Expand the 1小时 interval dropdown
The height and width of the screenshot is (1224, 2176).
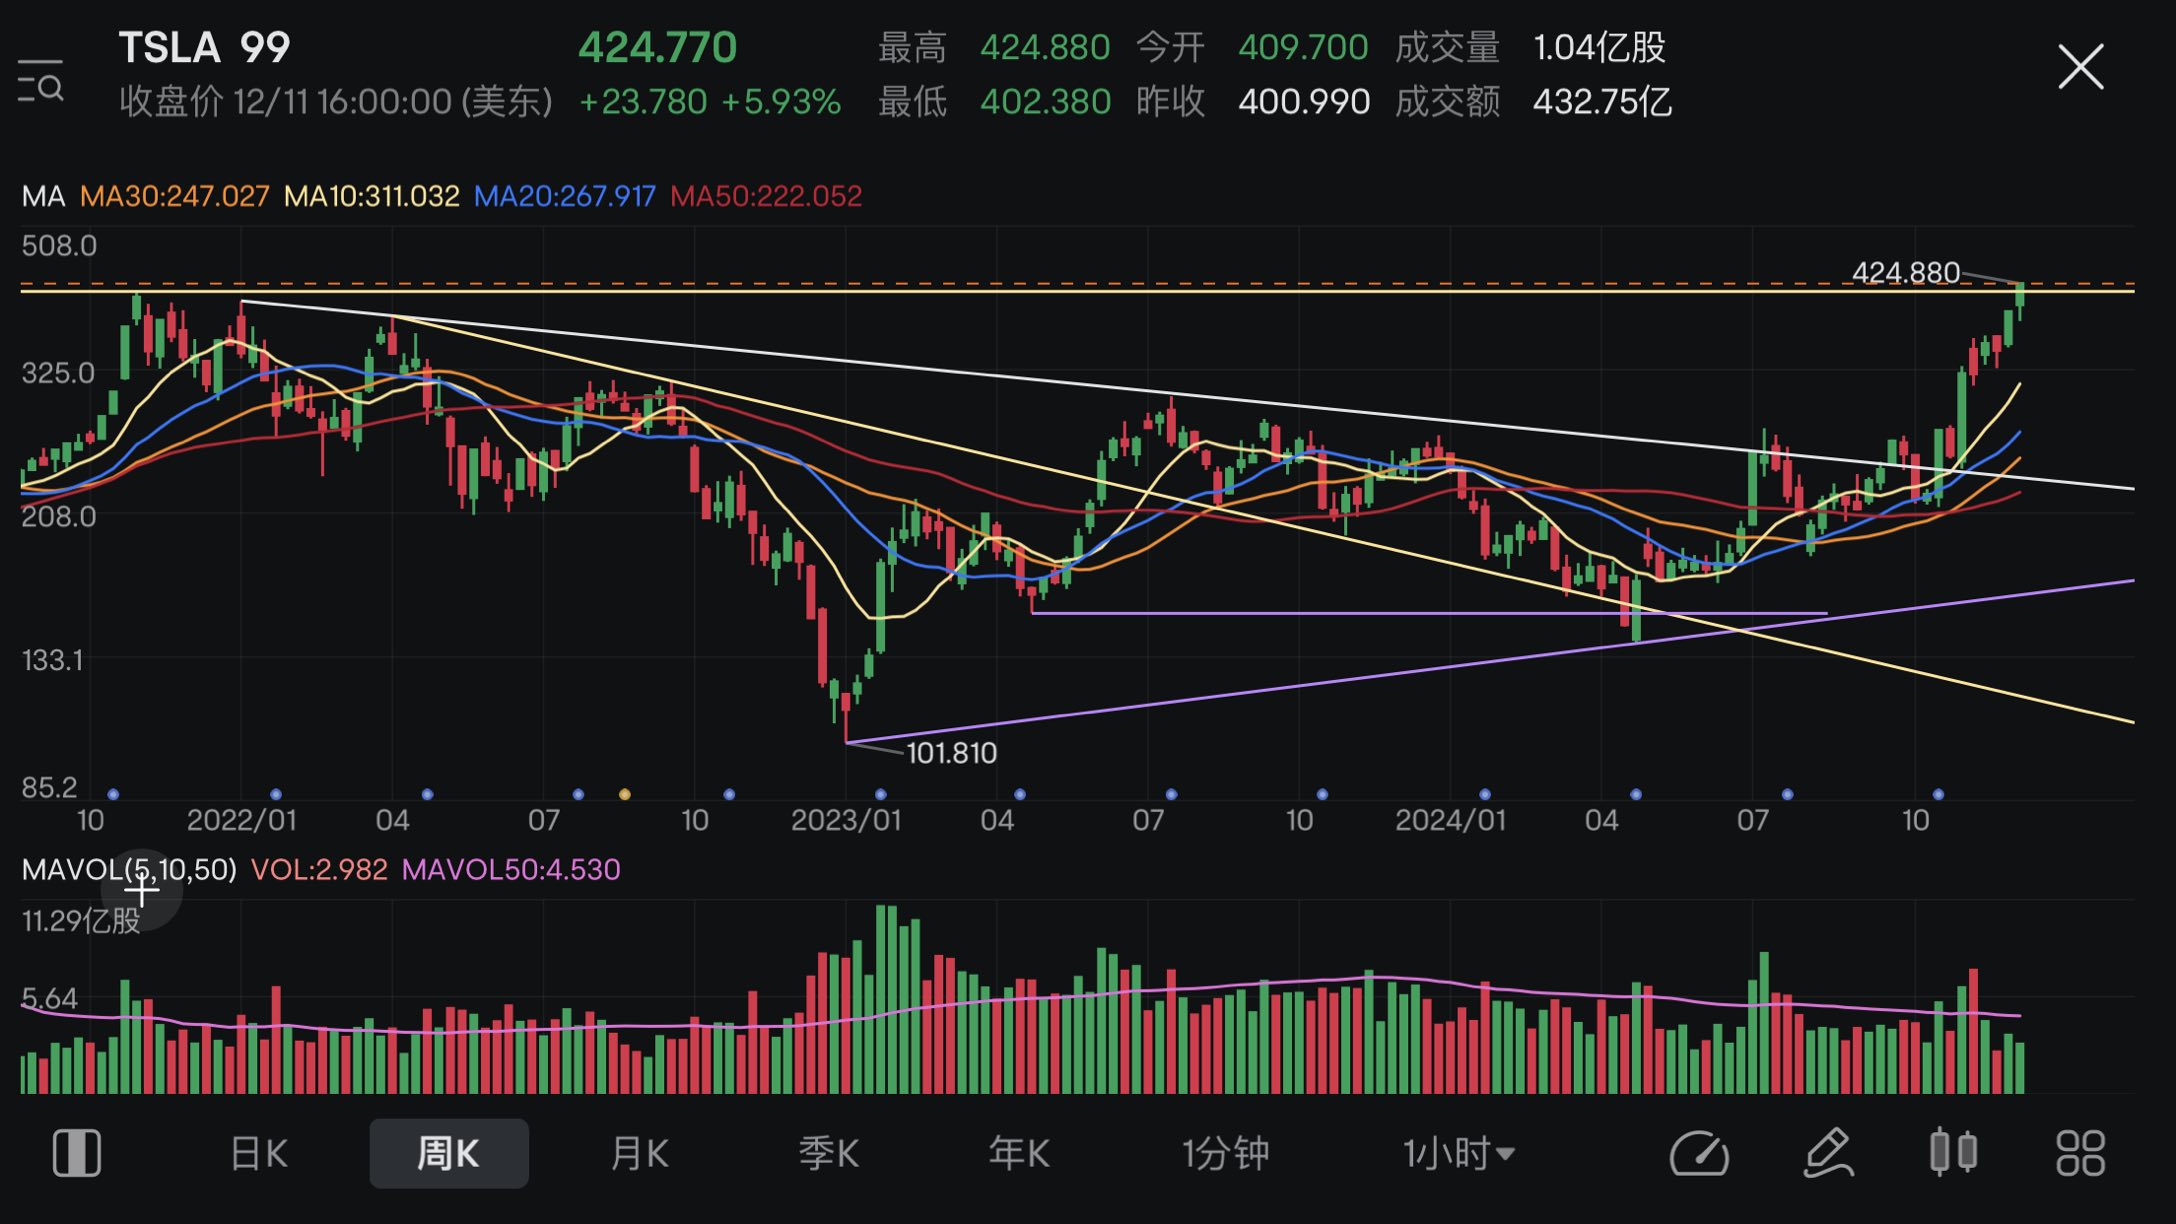(x=1459, y=1154)
